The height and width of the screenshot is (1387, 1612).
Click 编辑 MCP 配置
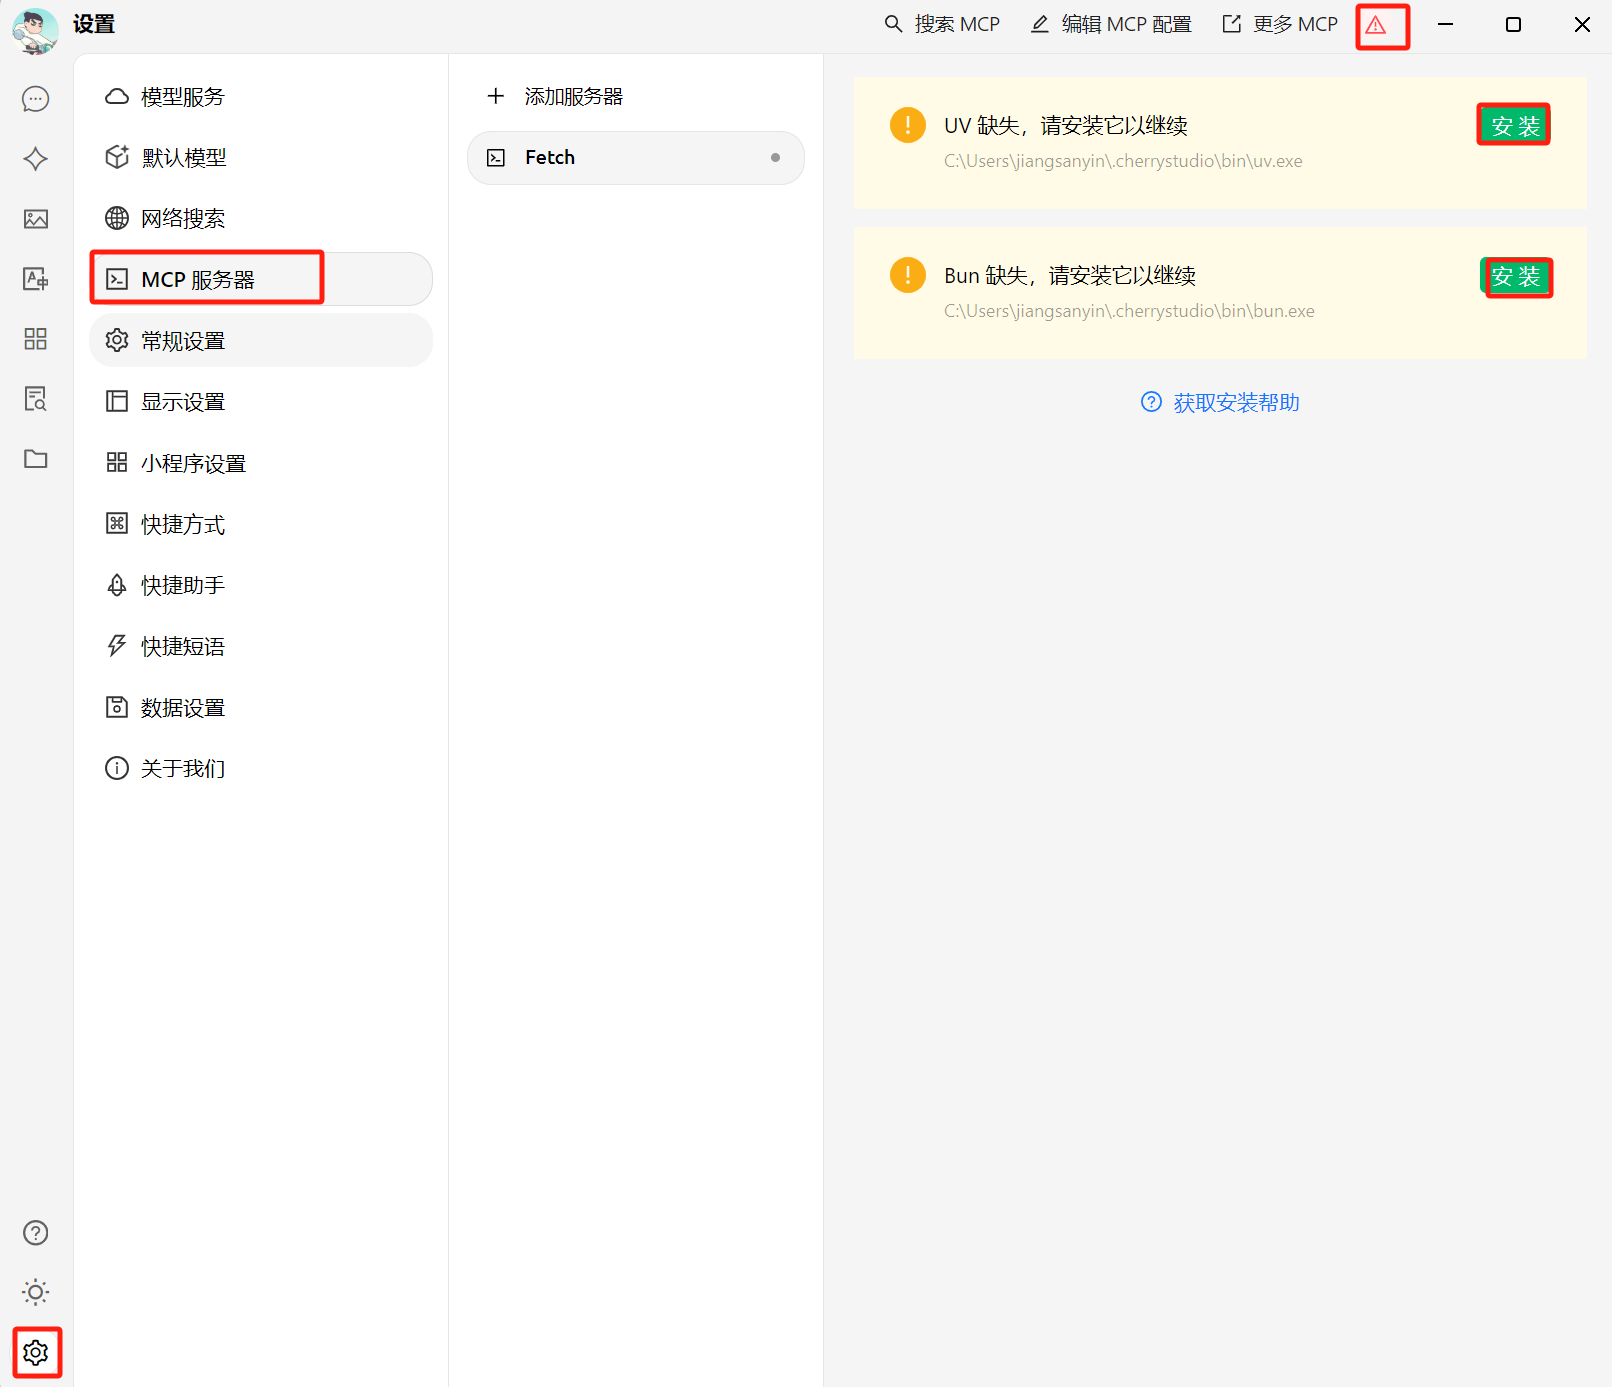pyautogui.click(x=1111, y=25)
